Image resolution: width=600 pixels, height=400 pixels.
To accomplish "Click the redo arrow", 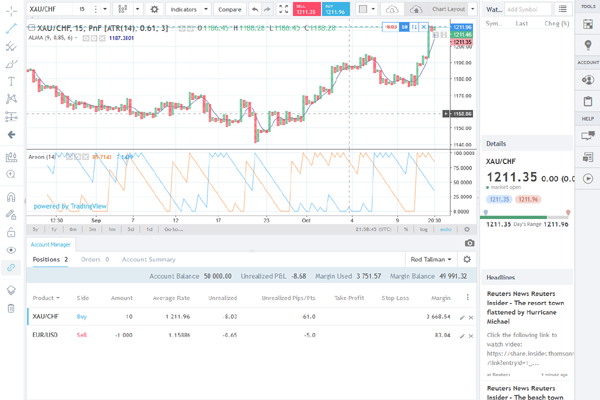I will click(x=267, y=9).
